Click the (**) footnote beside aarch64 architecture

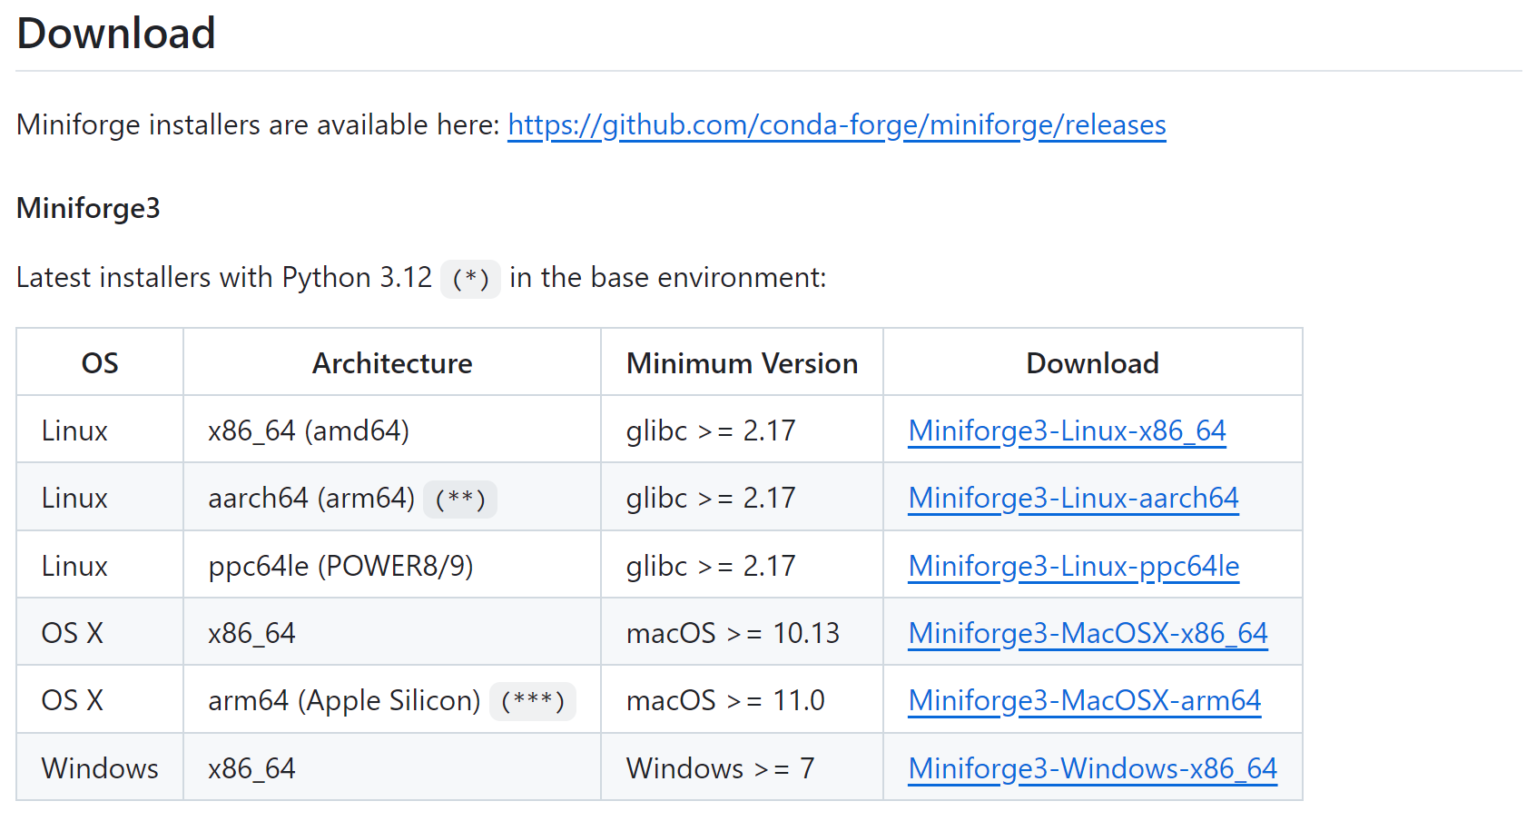coord(460,499)
